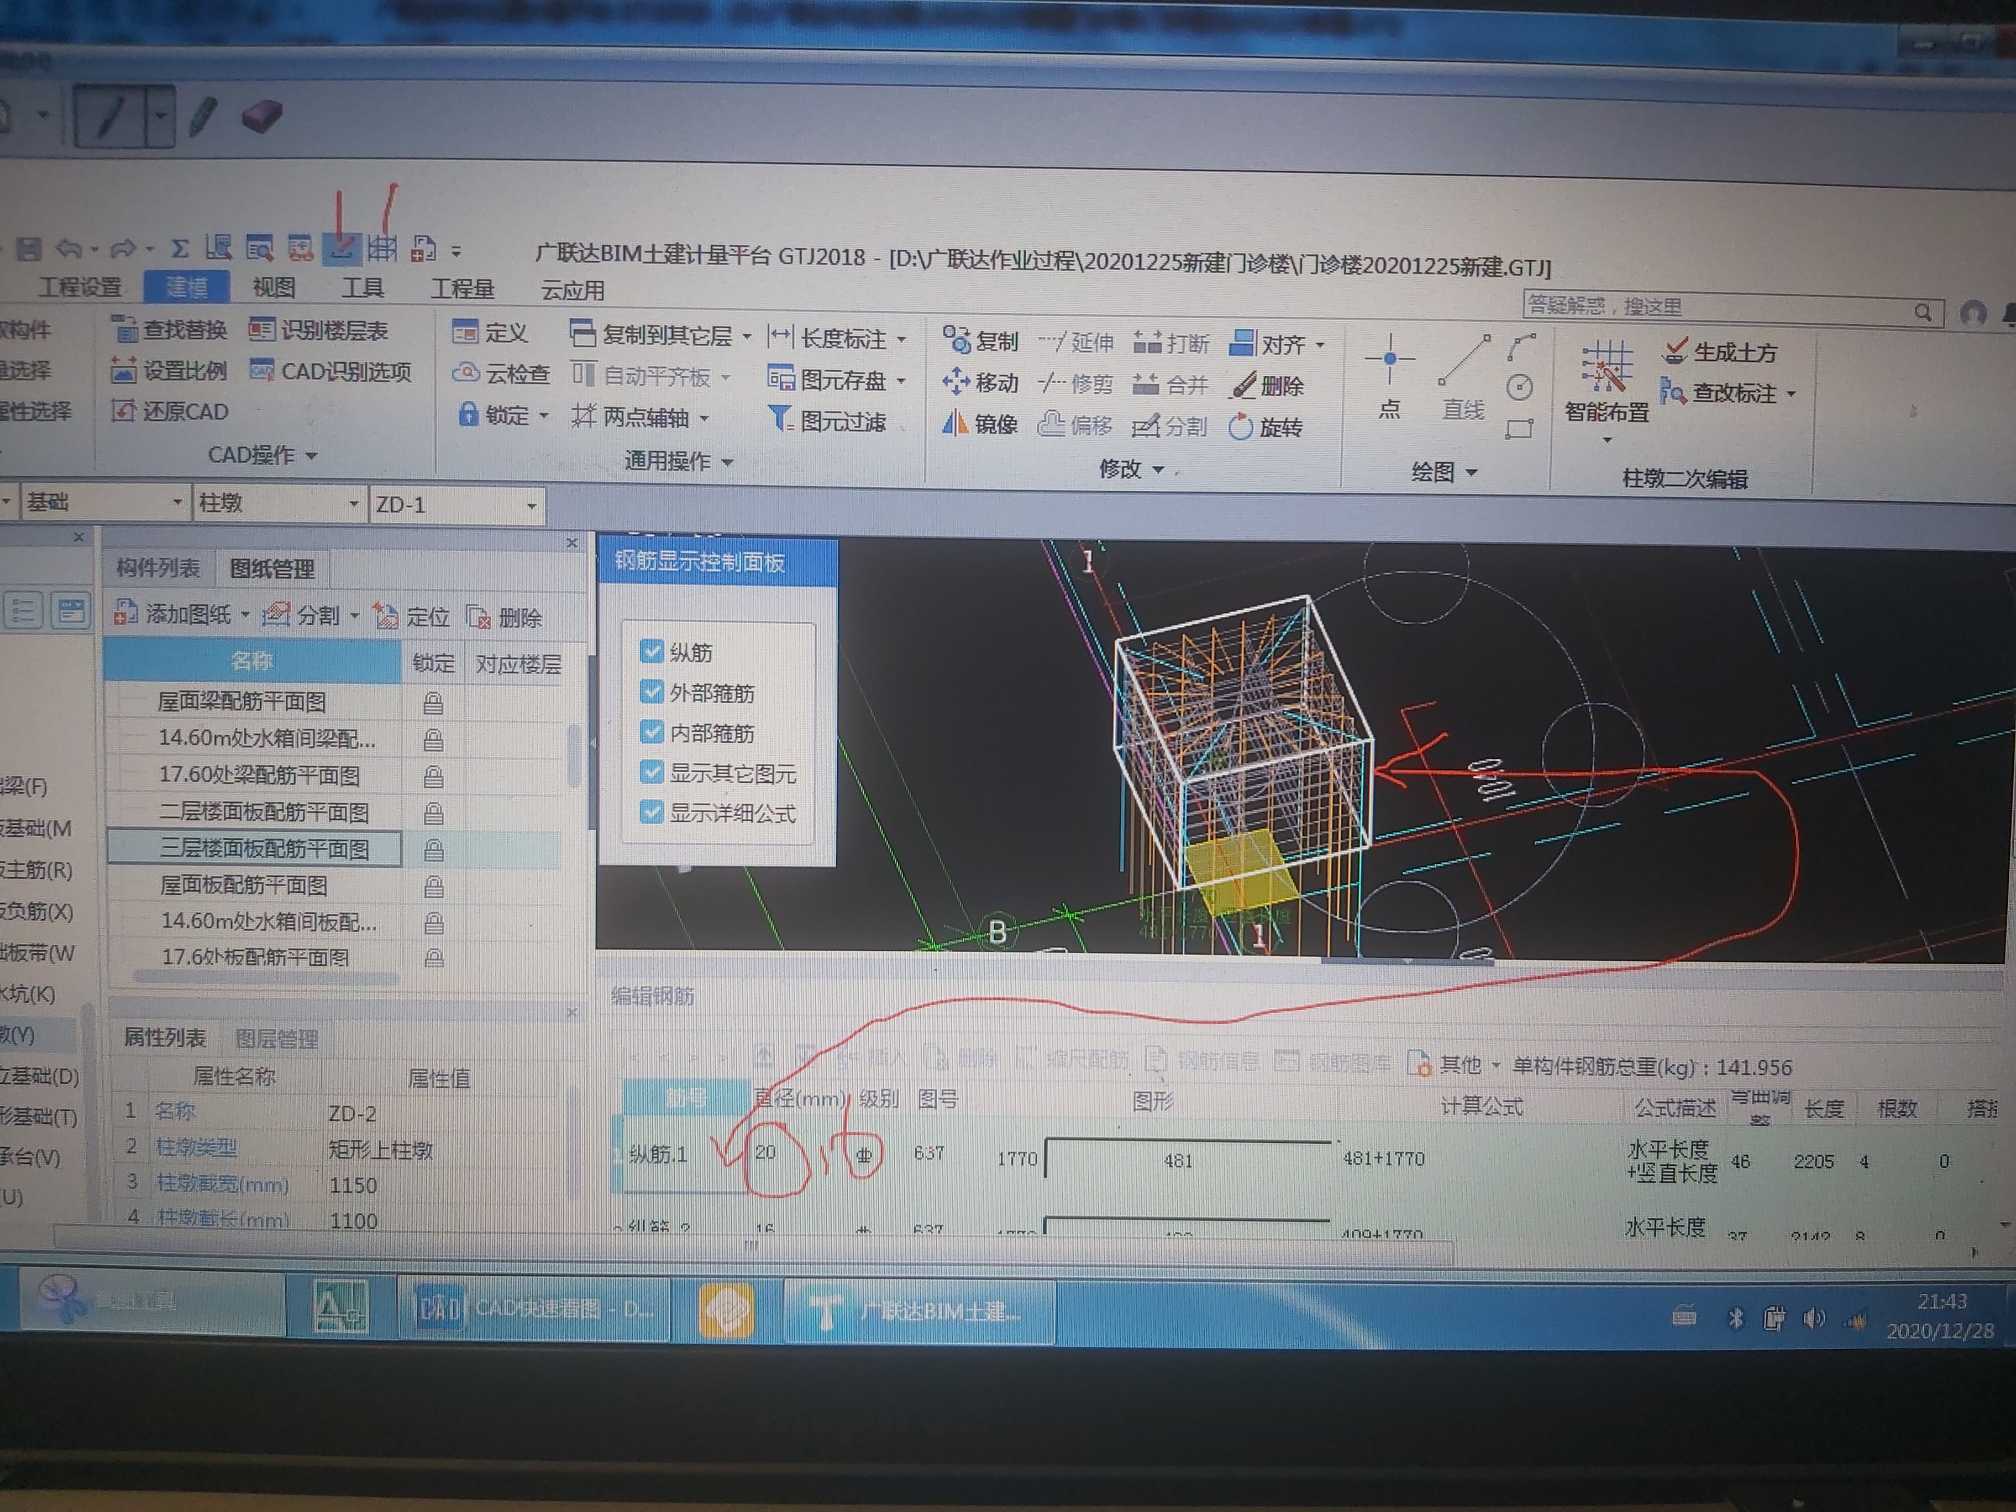Open CAD识别选项
Screen dimensions: 2016x1512
click(331, 372)
